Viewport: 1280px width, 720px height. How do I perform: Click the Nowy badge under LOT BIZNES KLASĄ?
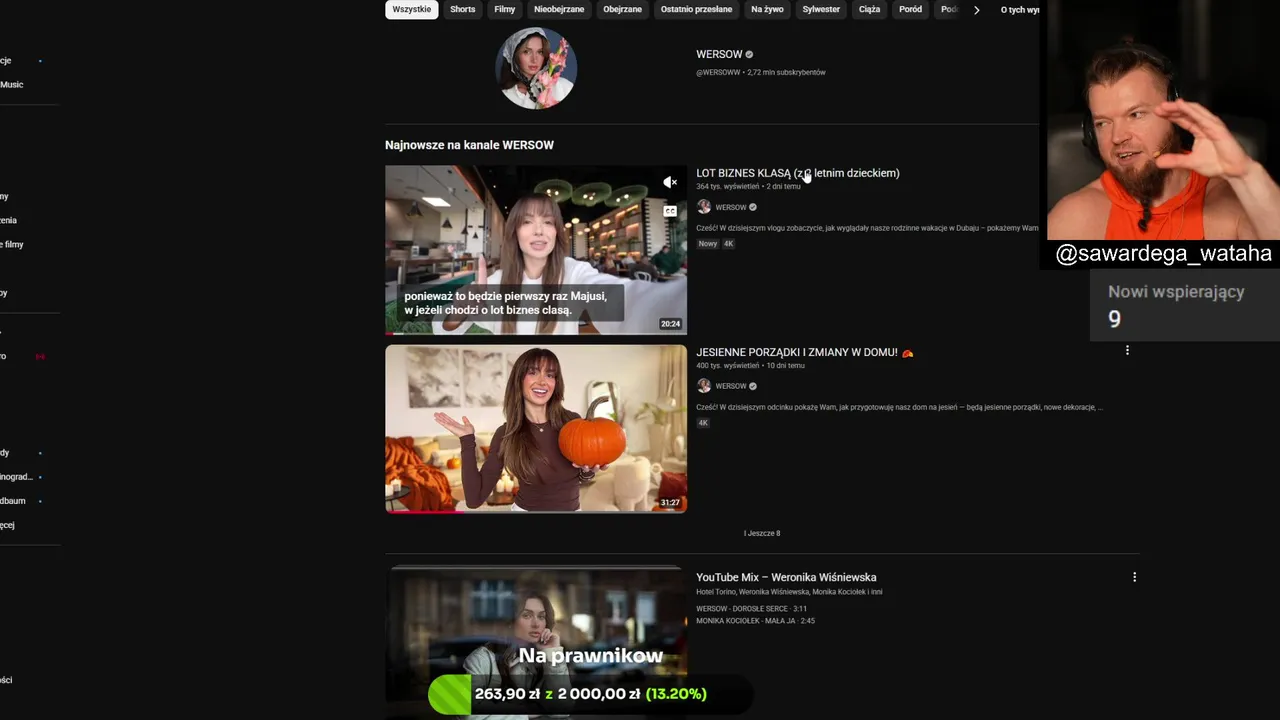[708, 244]
